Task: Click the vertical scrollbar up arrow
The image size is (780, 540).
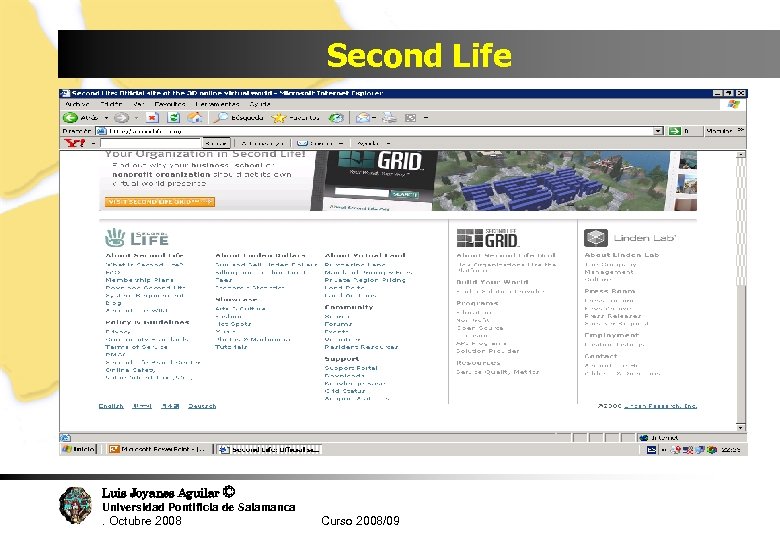Action: [x=741, y=155]
